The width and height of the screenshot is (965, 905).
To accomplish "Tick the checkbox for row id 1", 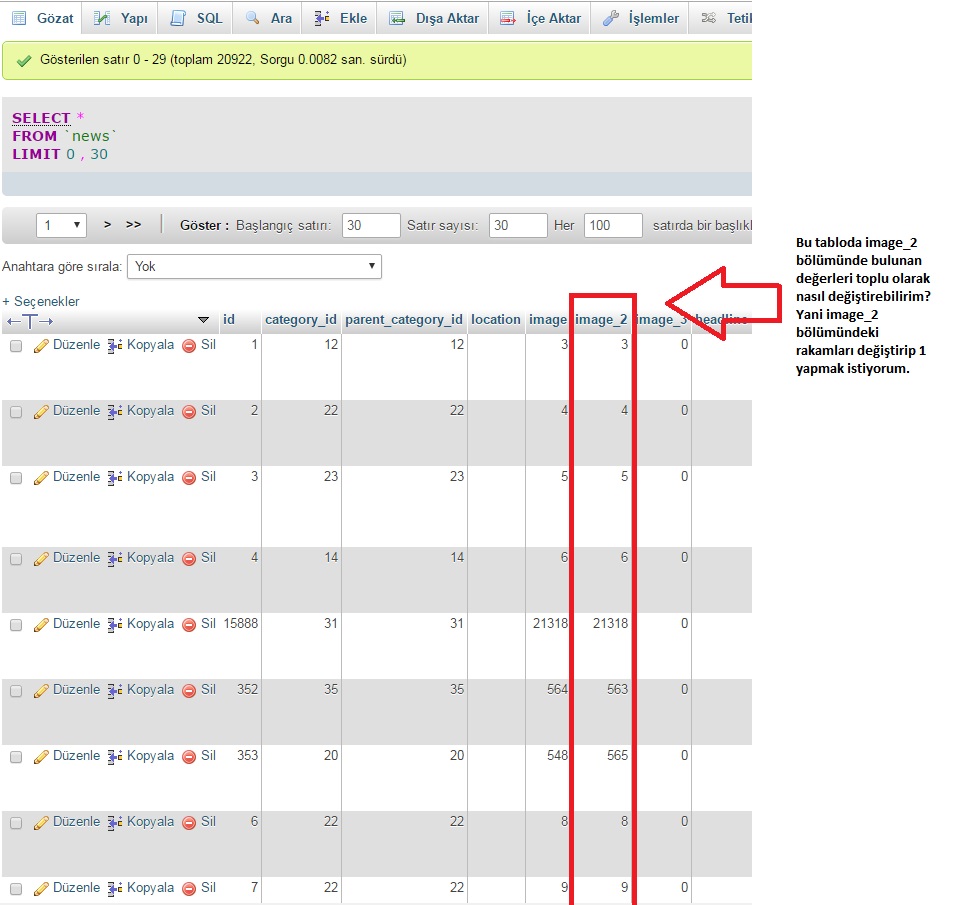I will coord(16,346).
